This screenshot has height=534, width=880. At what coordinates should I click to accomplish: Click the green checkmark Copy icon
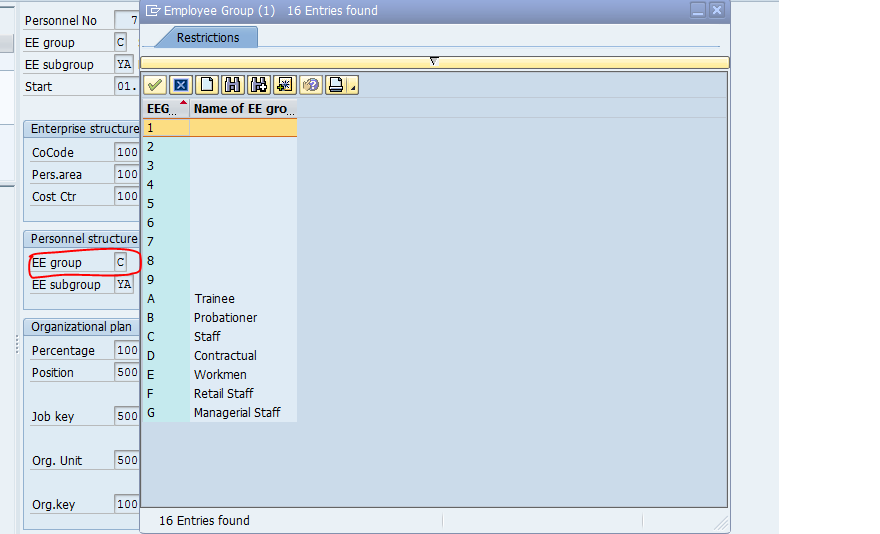pyautogui.click(x=155, y=85)
